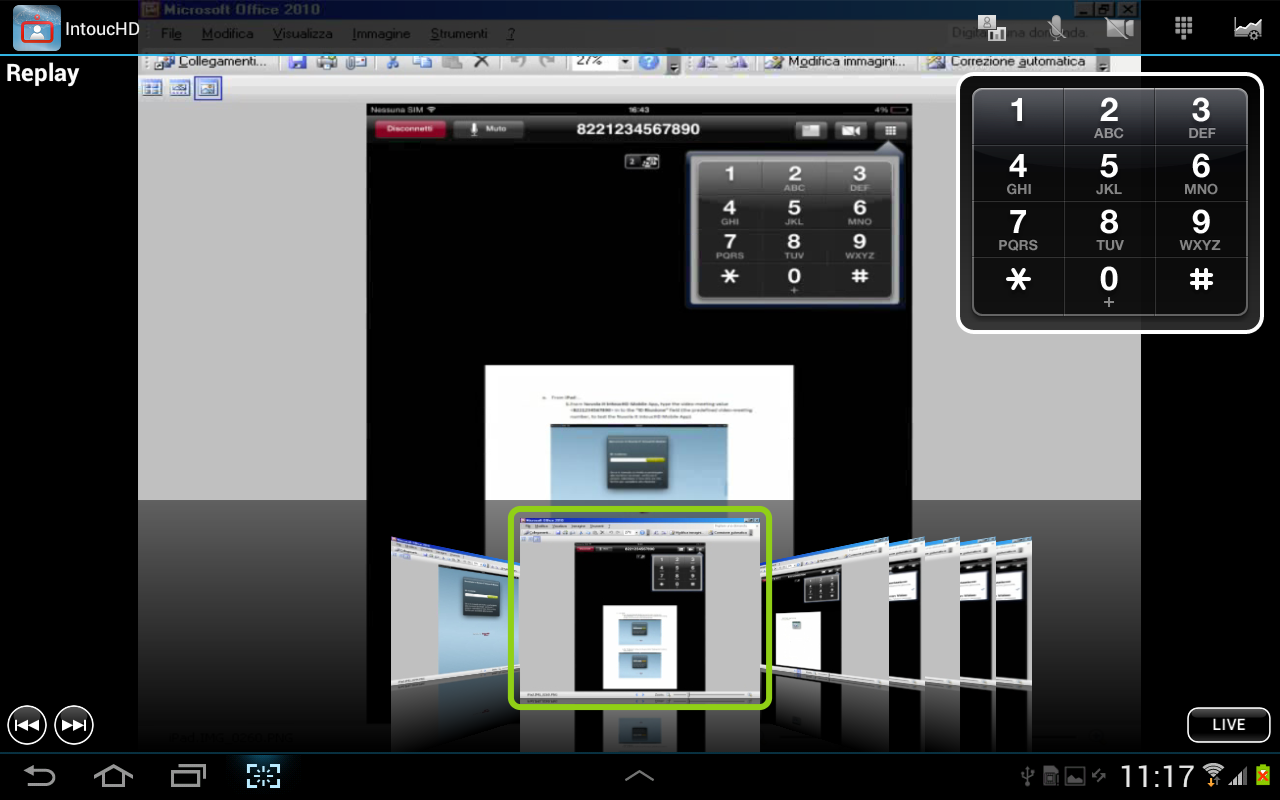The width and height of the screenshot is (1280, 800).
Task: Tap keypad key 7 PQRS
Action: coord(1018,230)
